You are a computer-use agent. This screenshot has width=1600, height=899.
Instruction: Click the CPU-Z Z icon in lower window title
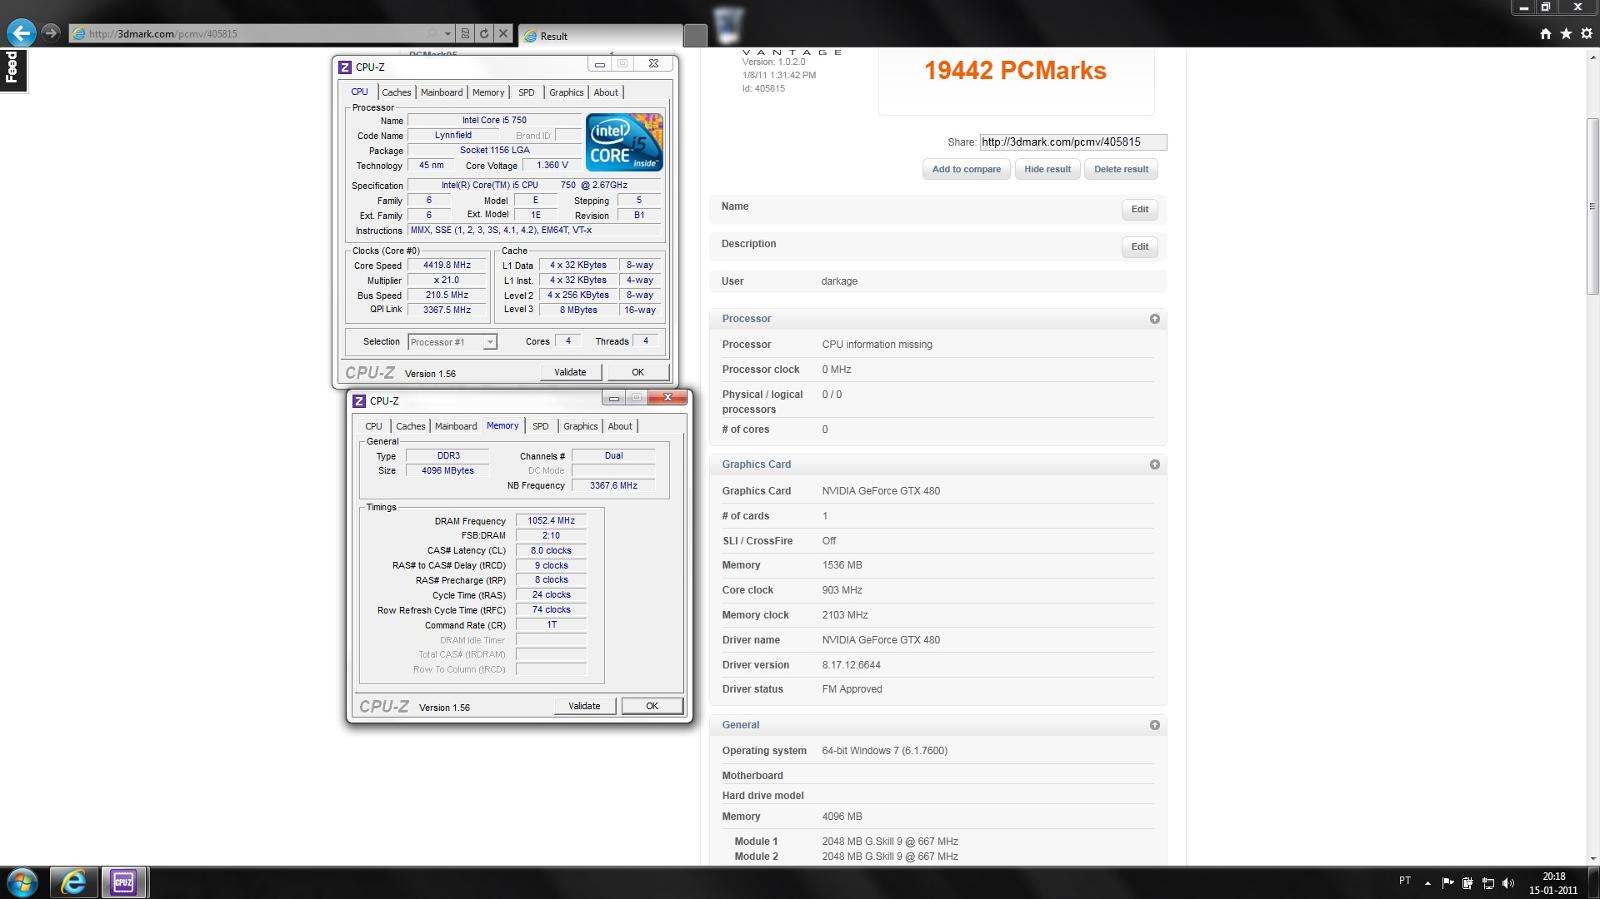(359, 401)
